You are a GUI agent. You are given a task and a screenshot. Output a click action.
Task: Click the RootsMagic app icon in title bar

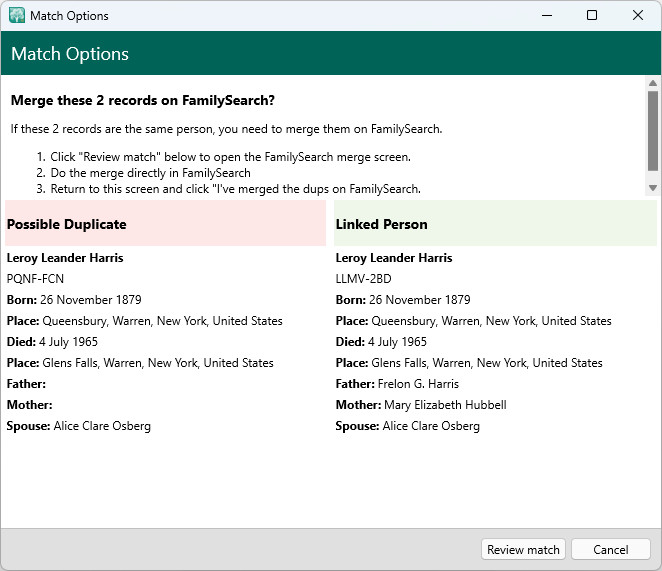pos(17,16)
